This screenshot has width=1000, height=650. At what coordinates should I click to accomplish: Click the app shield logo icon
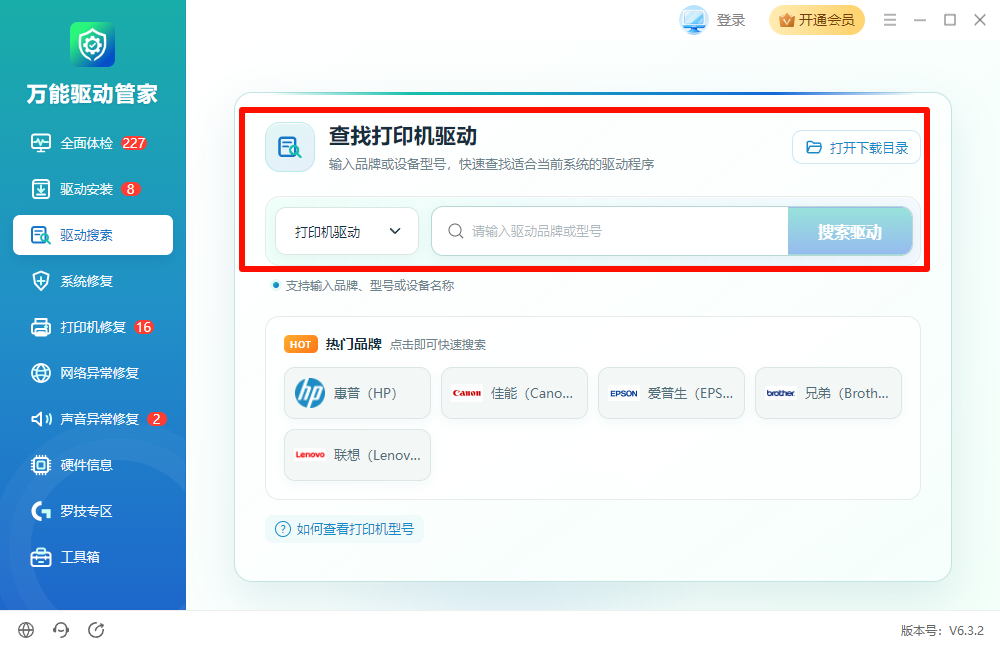pyautogui.click(x=92, y=44)
